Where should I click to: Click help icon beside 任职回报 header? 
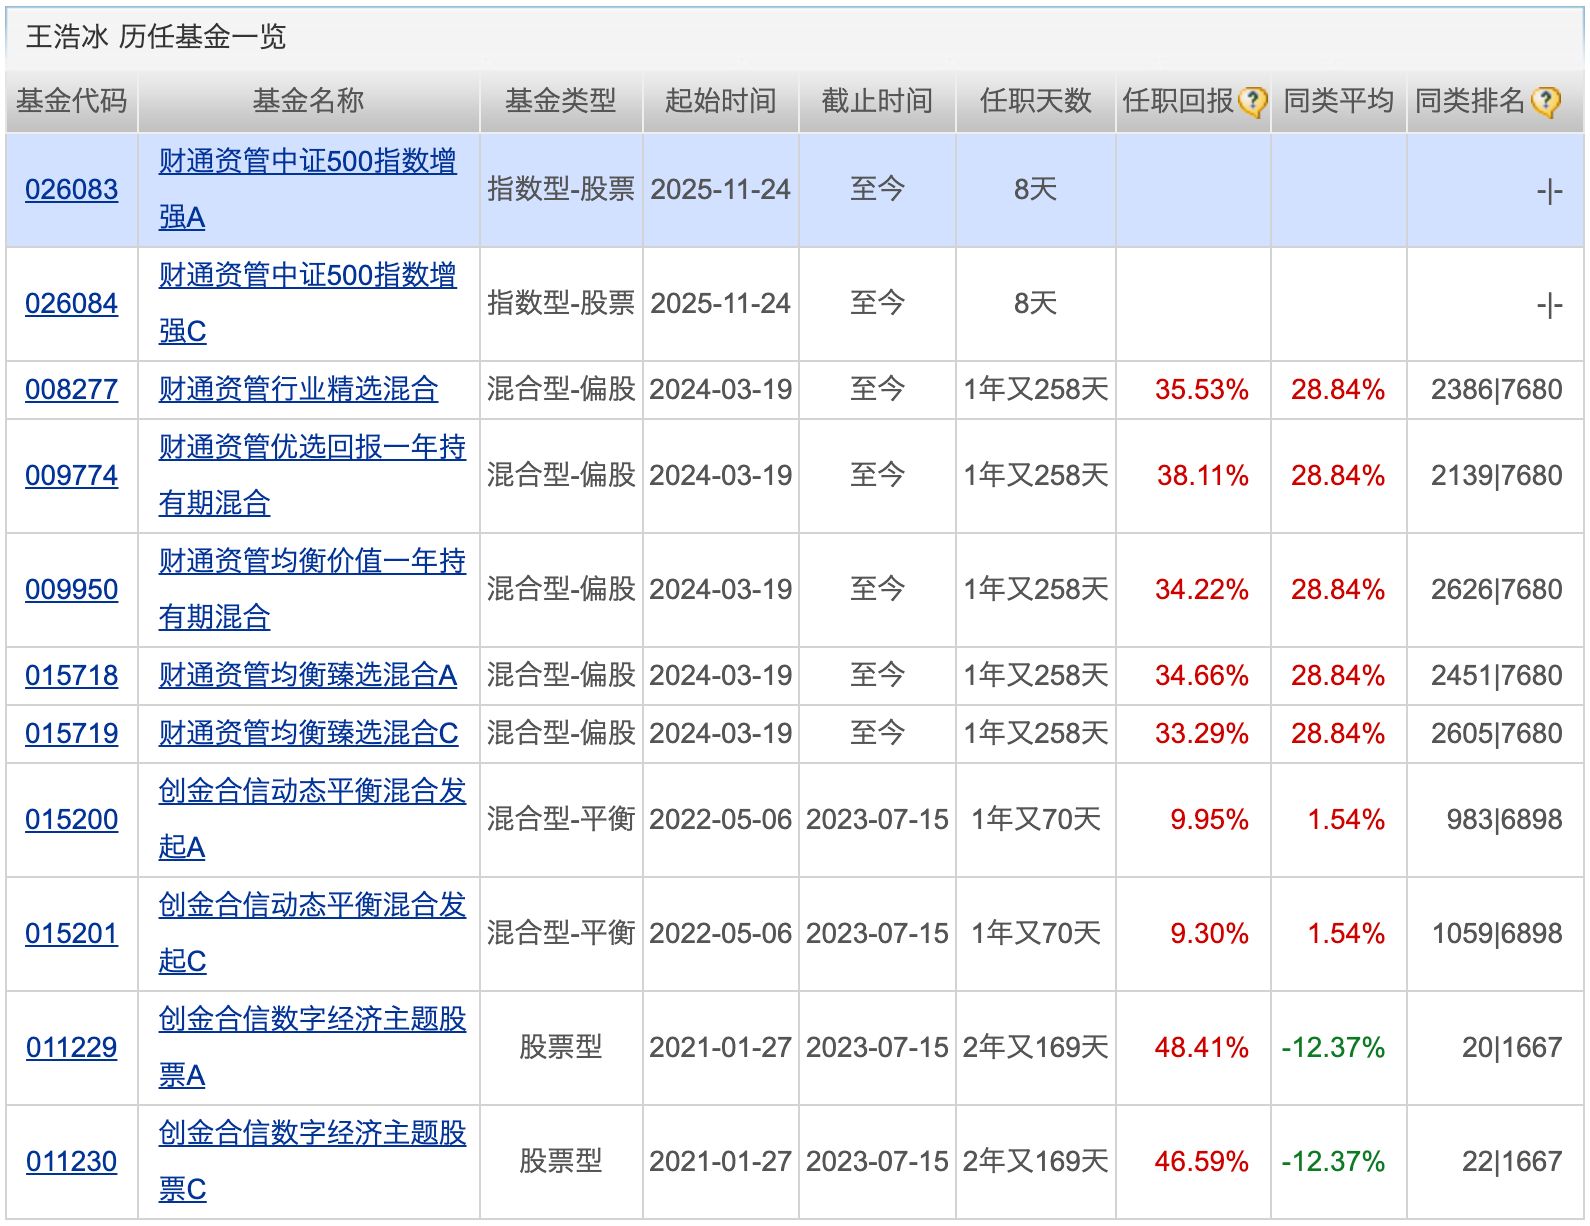(x=1252, y=102)
